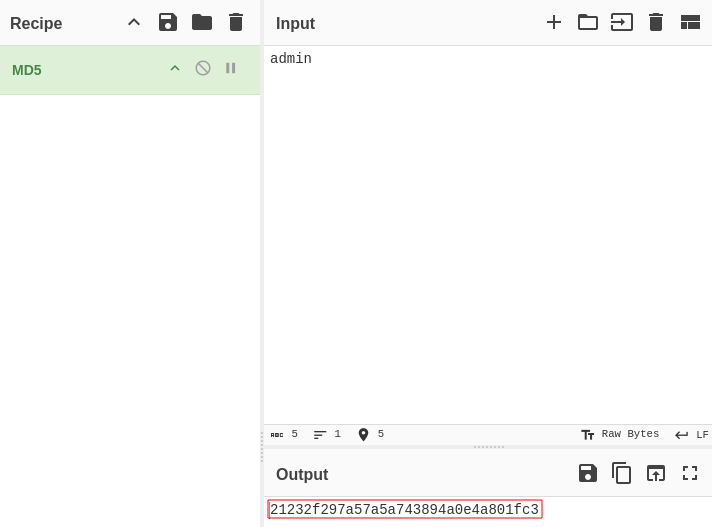
Task: Save the current recipe
Action: 168,22
